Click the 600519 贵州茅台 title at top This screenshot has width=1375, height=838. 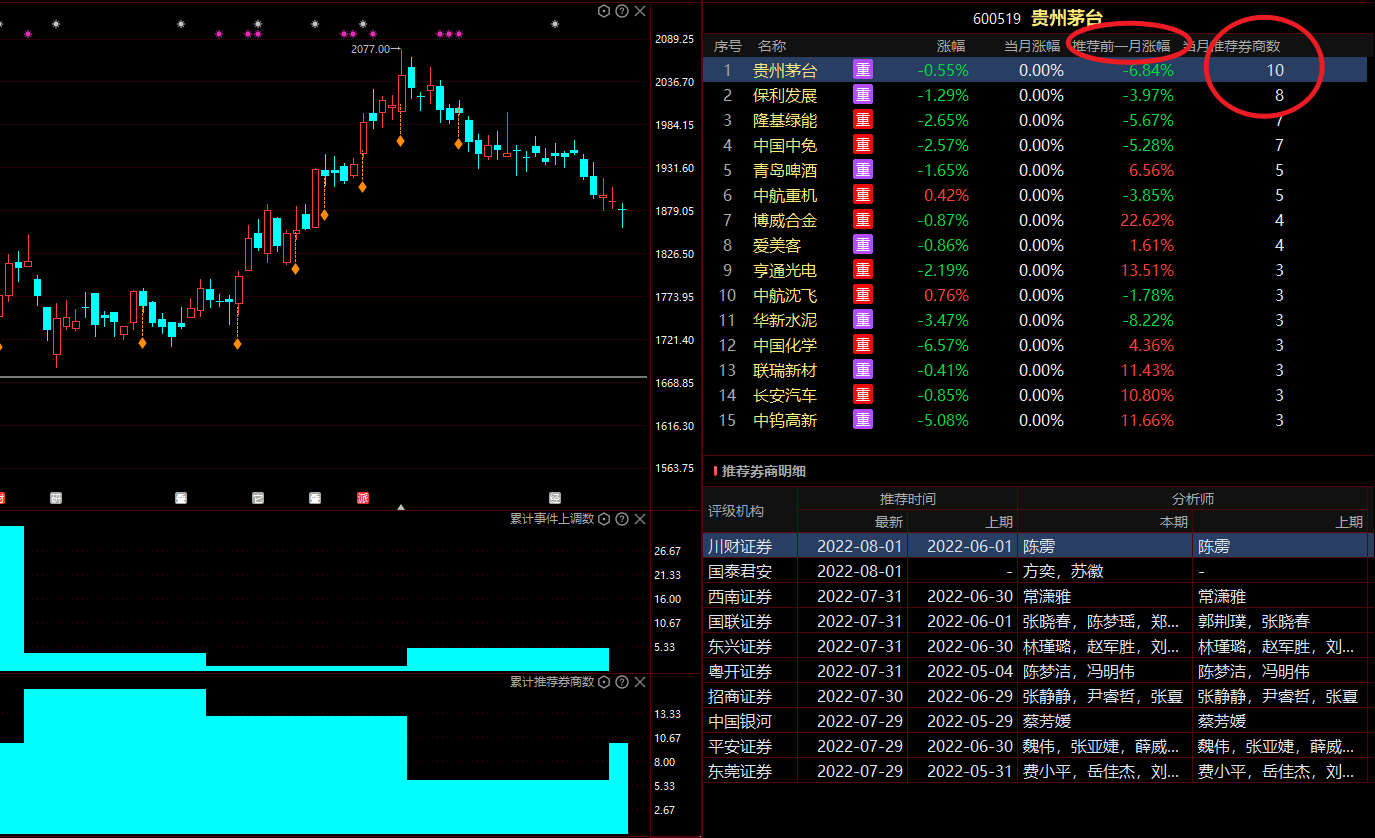pyautogui.click(x=1038, y=18)
